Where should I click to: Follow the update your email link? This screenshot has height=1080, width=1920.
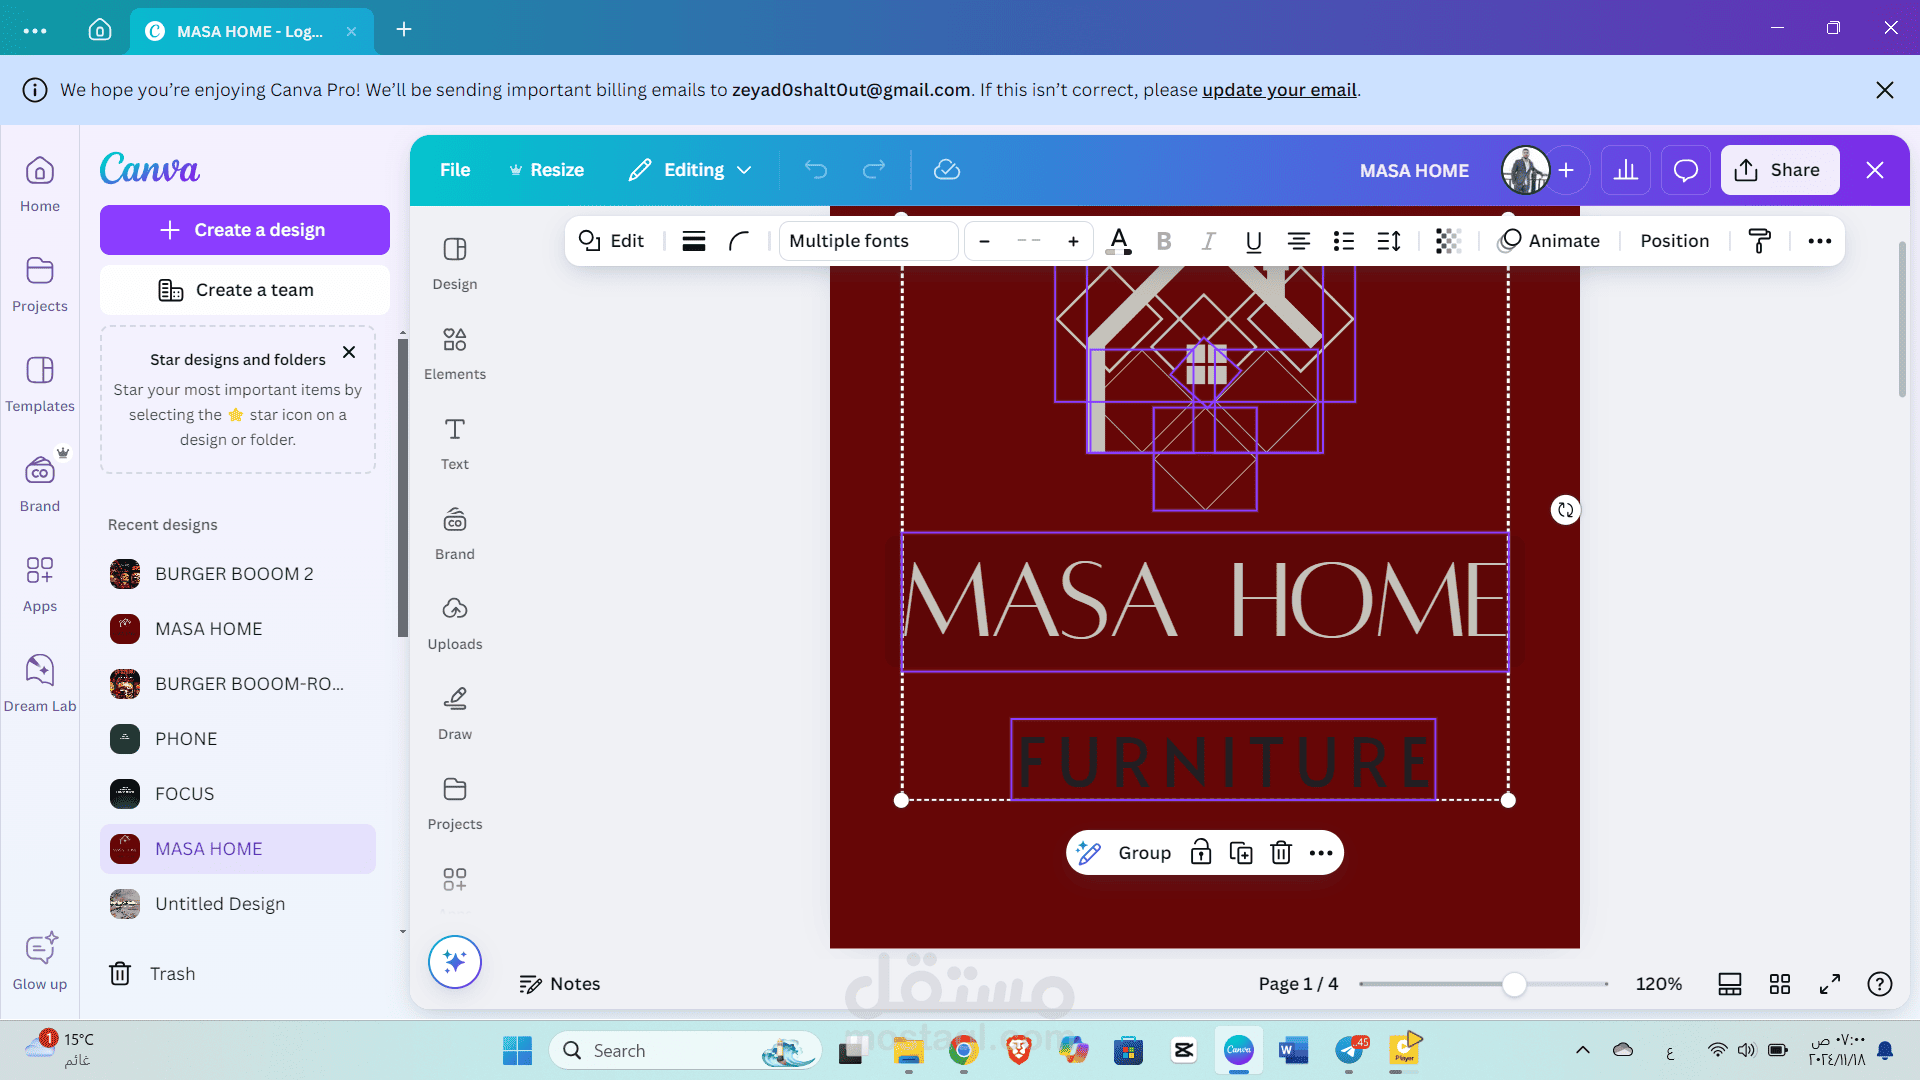pyautogui.click(x=1279, y=90)
